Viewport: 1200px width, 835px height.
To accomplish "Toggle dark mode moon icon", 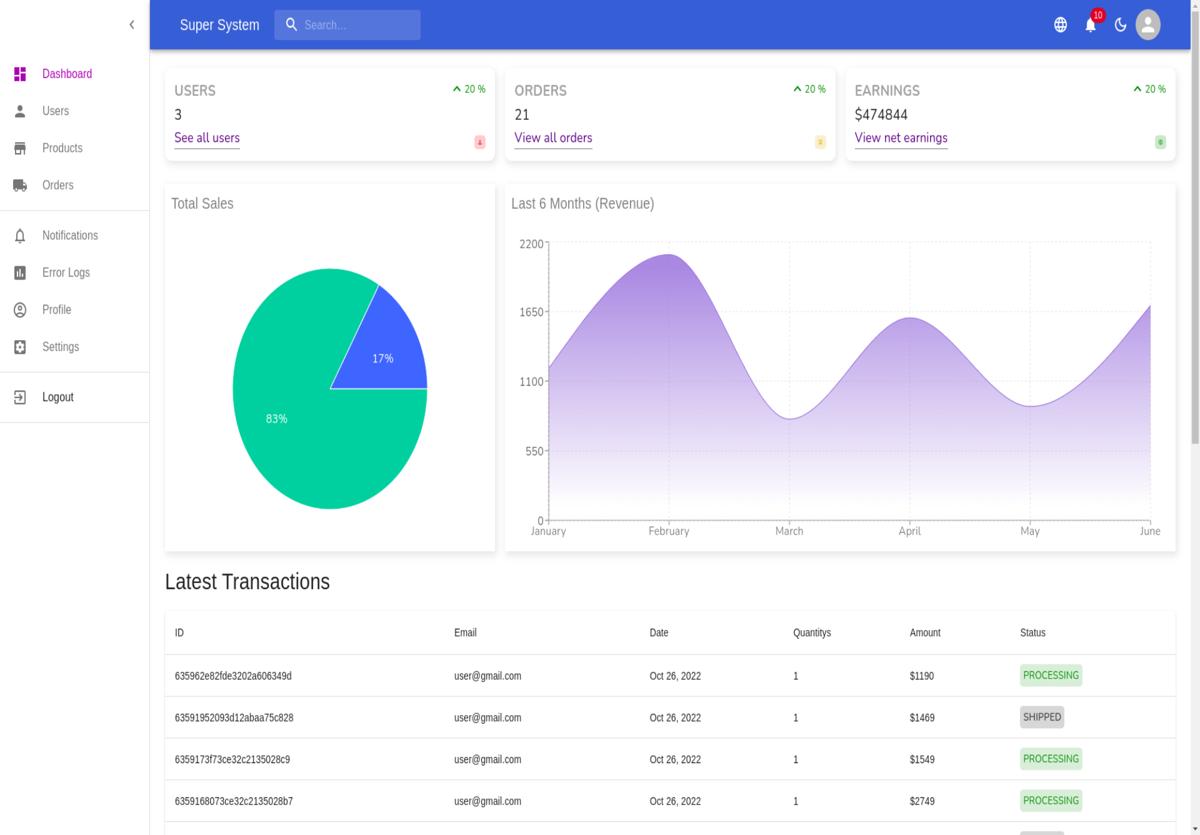I will 1120,25.
